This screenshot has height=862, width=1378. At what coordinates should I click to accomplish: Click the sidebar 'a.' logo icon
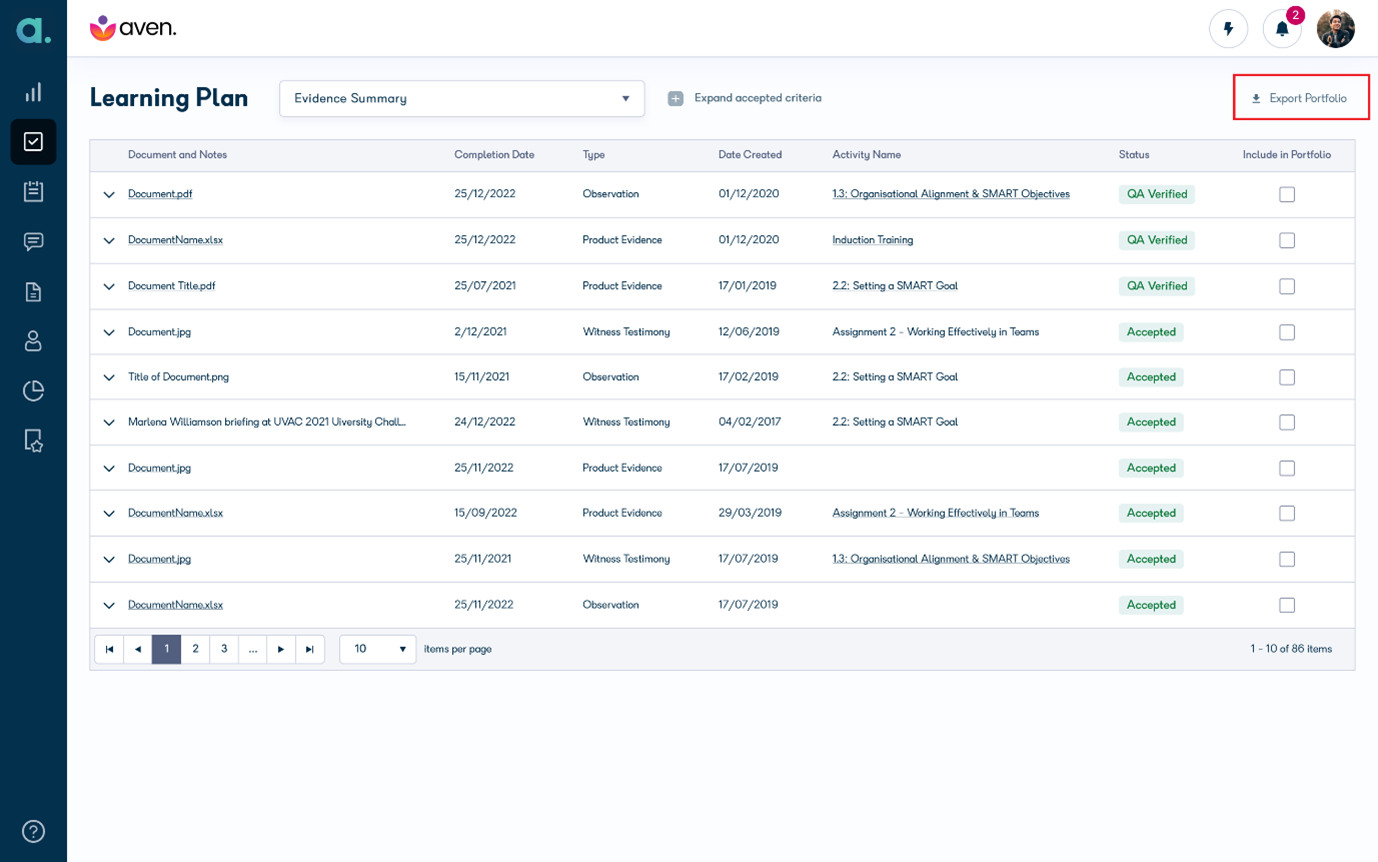(33, 30)
